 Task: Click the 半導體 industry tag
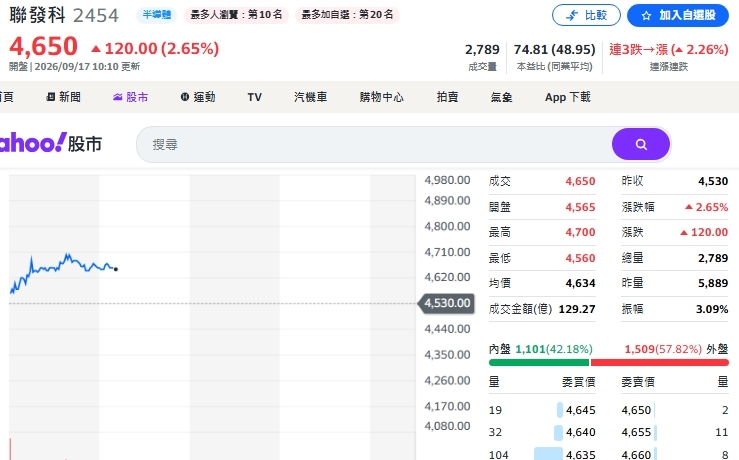(x=156, y=15)
